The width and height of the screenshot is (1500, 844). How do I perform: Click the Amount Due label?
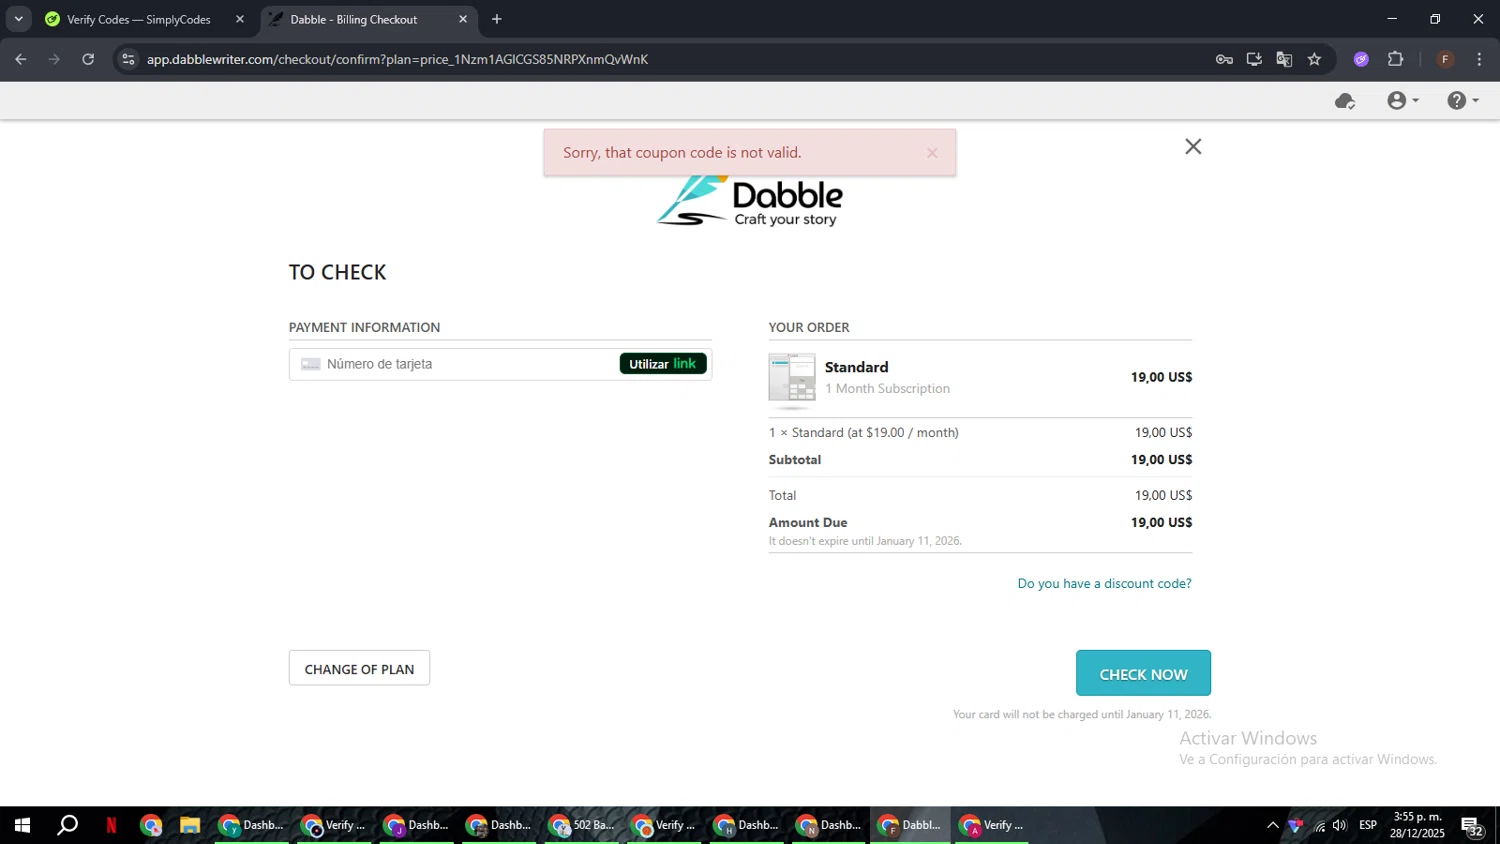click(x=808, y=523)
